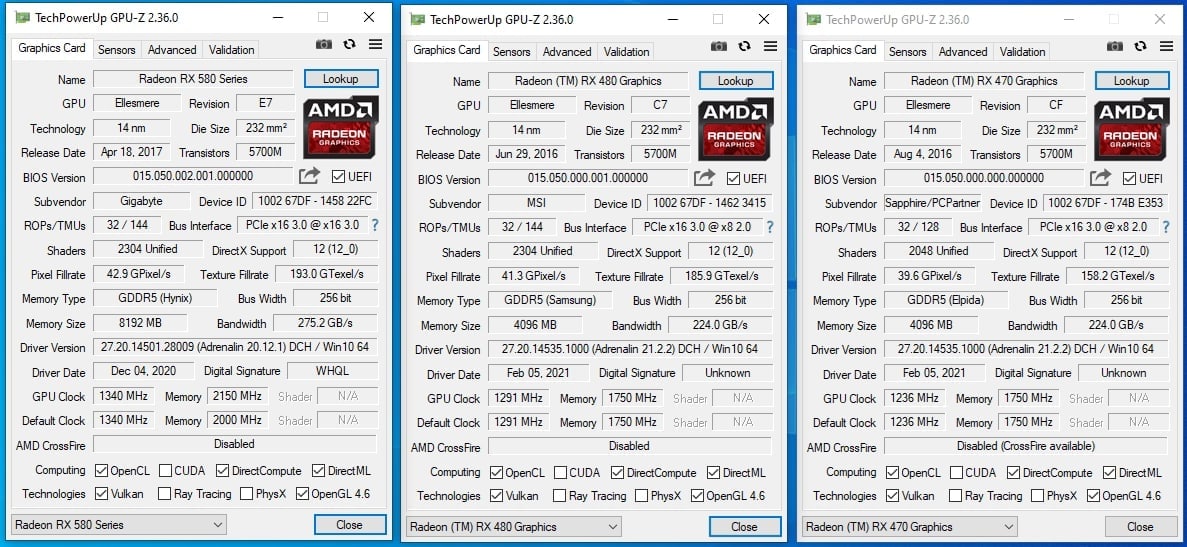Screen dimensions: 1187x547
Task: Click the Close button in RX 580 window
Action: click(350, 524)
